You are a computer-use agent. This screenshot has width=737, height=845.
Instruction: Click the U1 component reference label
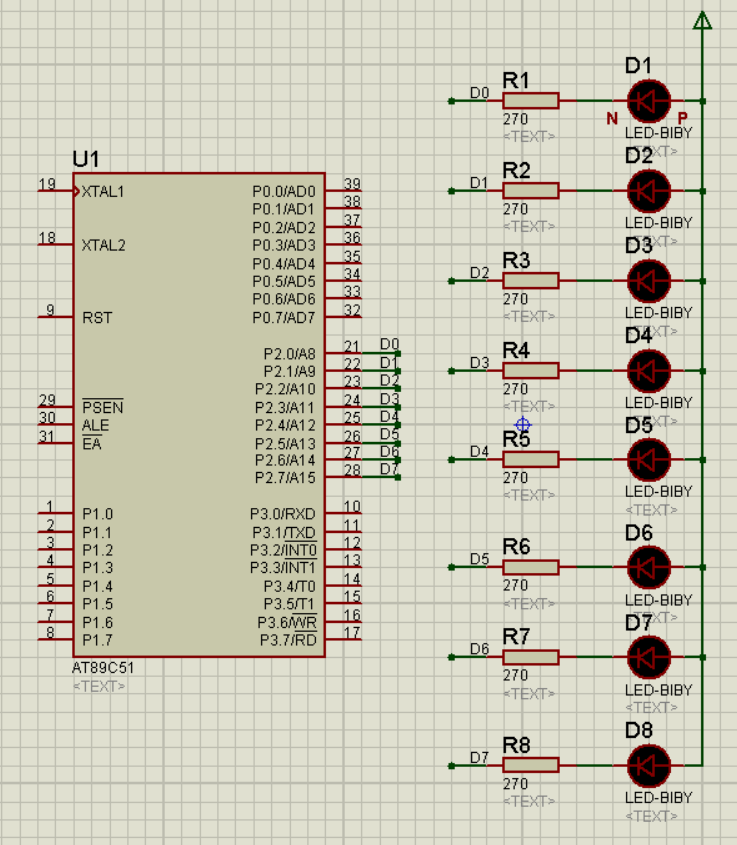[x=86, y=160]
